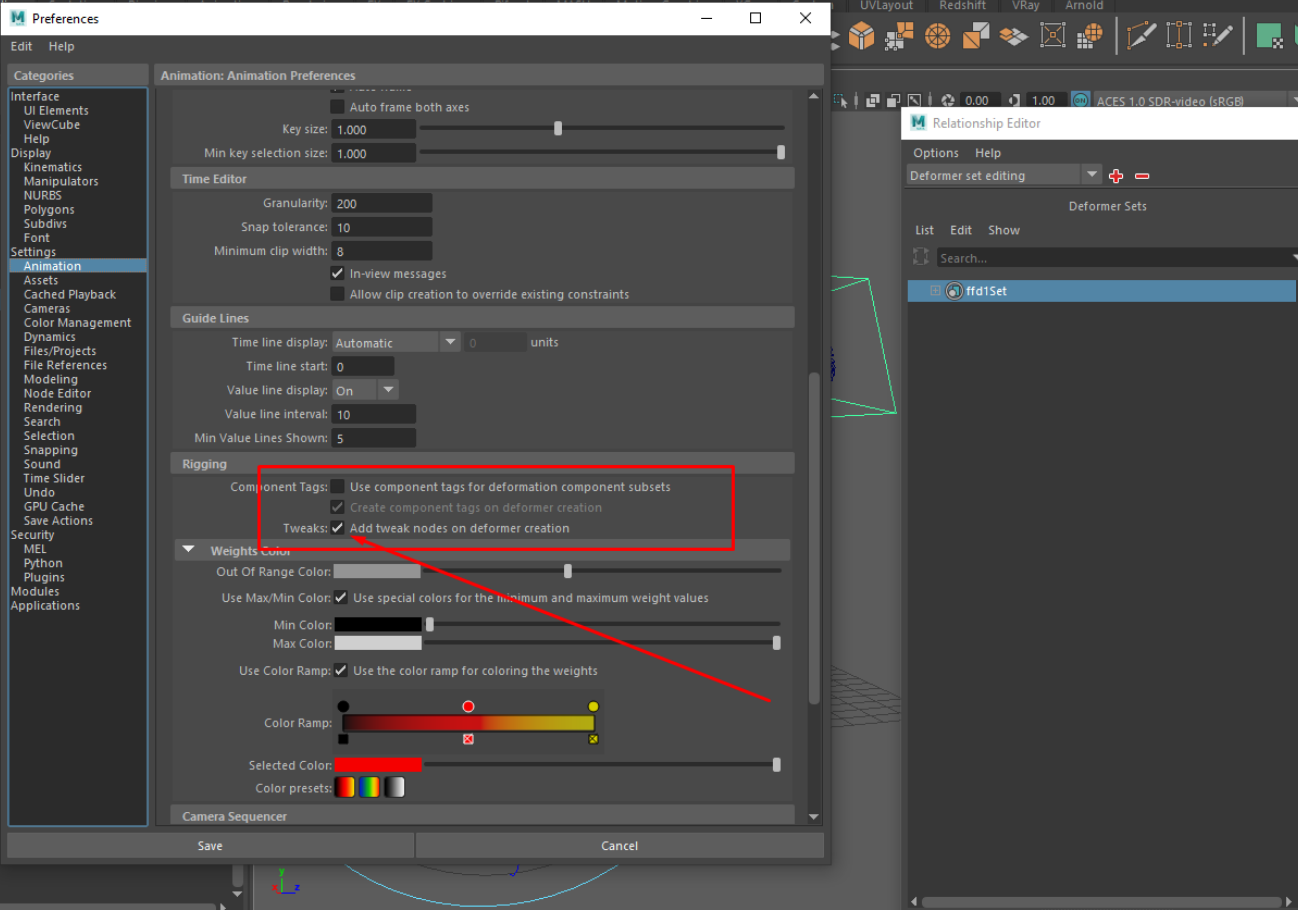Screen dimensions: 1298x910
Task: Open the Time line display Automatic dropdown
Action: click(396, 343)
